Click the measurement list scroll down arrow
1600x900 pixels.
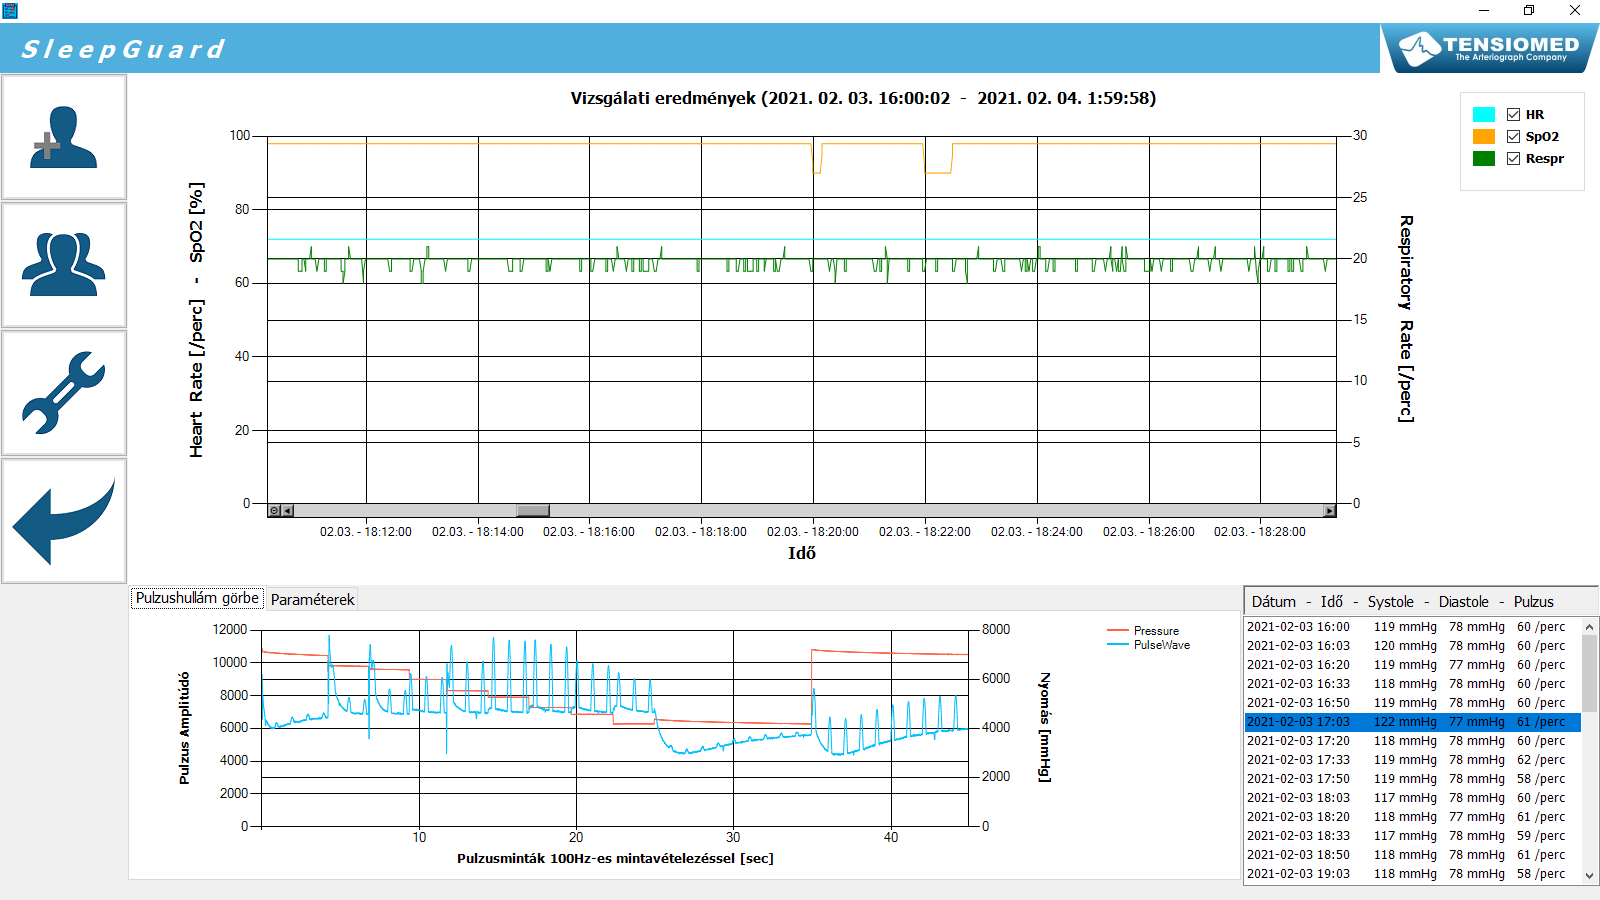point(1589,875)
